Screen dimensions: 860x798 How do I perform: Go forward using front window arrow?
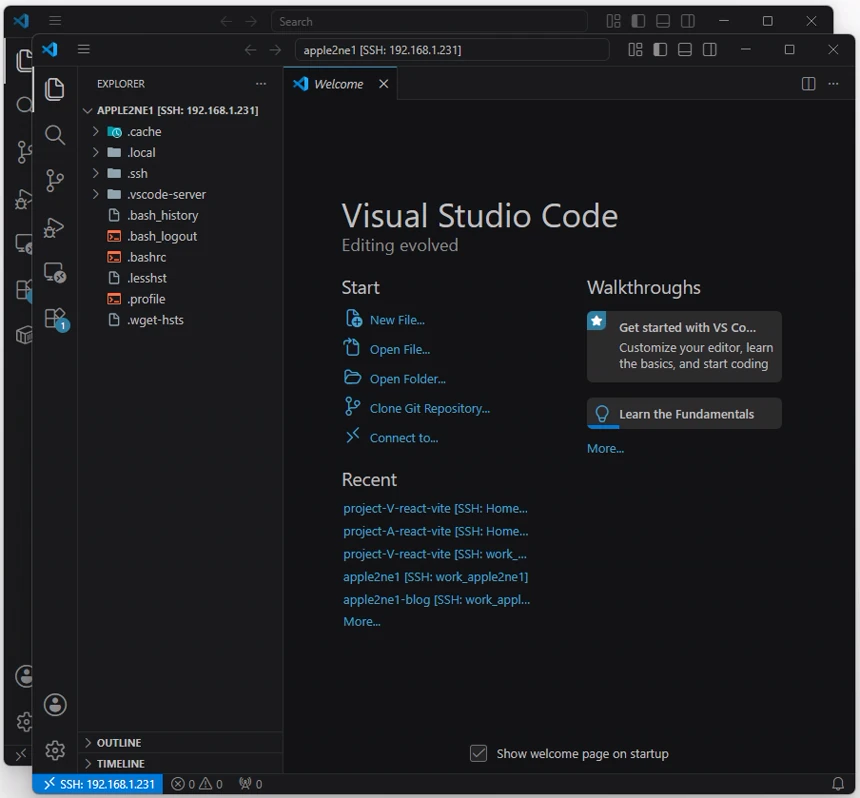[x=275, y=50]
